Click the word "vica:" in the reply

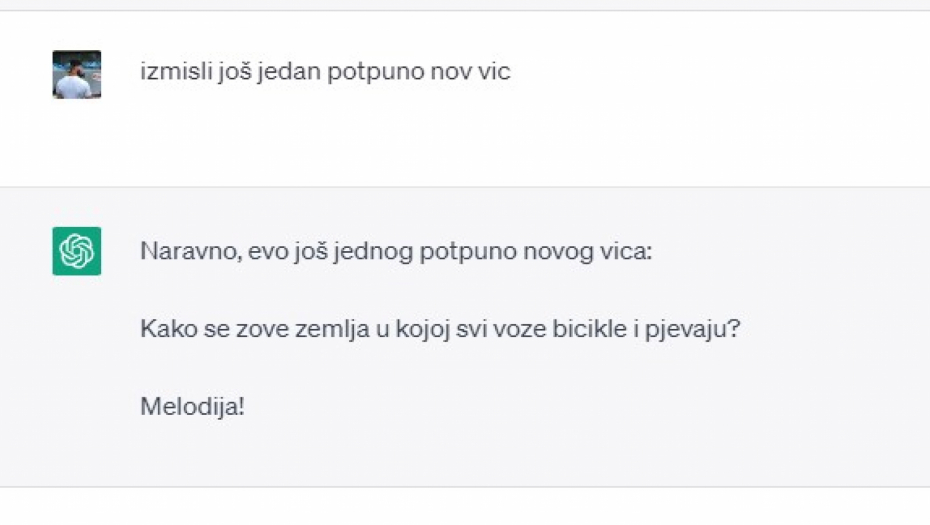click(624, 251)
